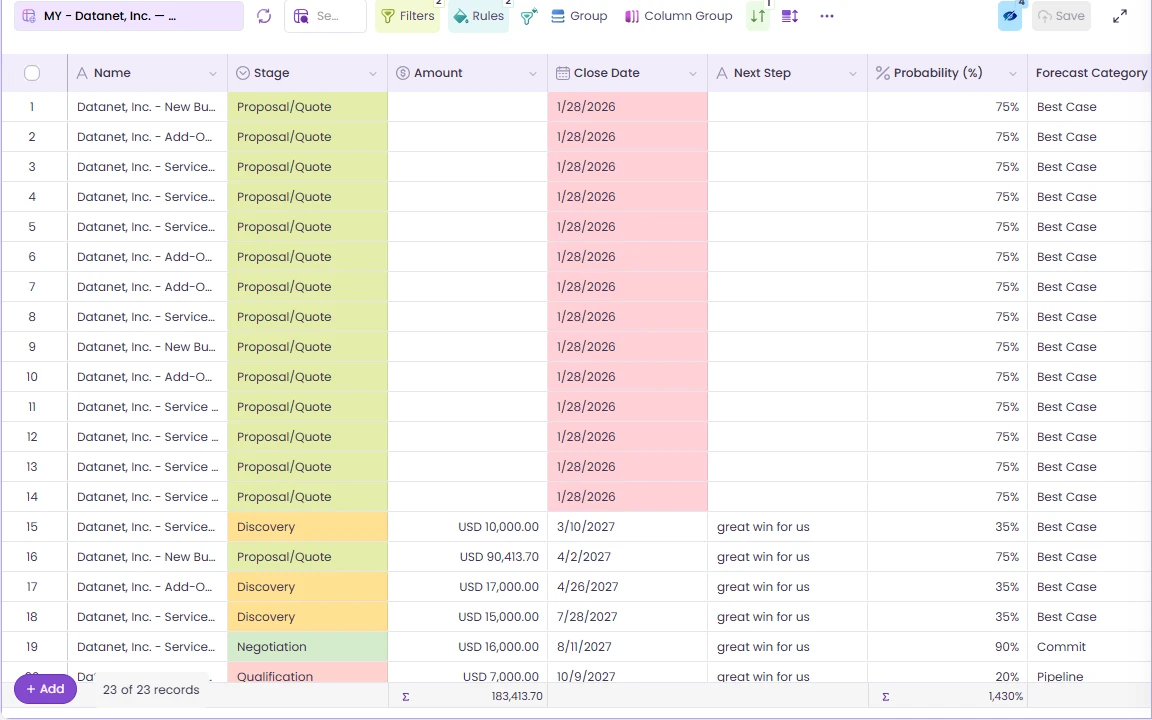Click the USD 90,413.70 amount cell
1152x720 pixels.
pyautogui.click(x=467, y=557)
